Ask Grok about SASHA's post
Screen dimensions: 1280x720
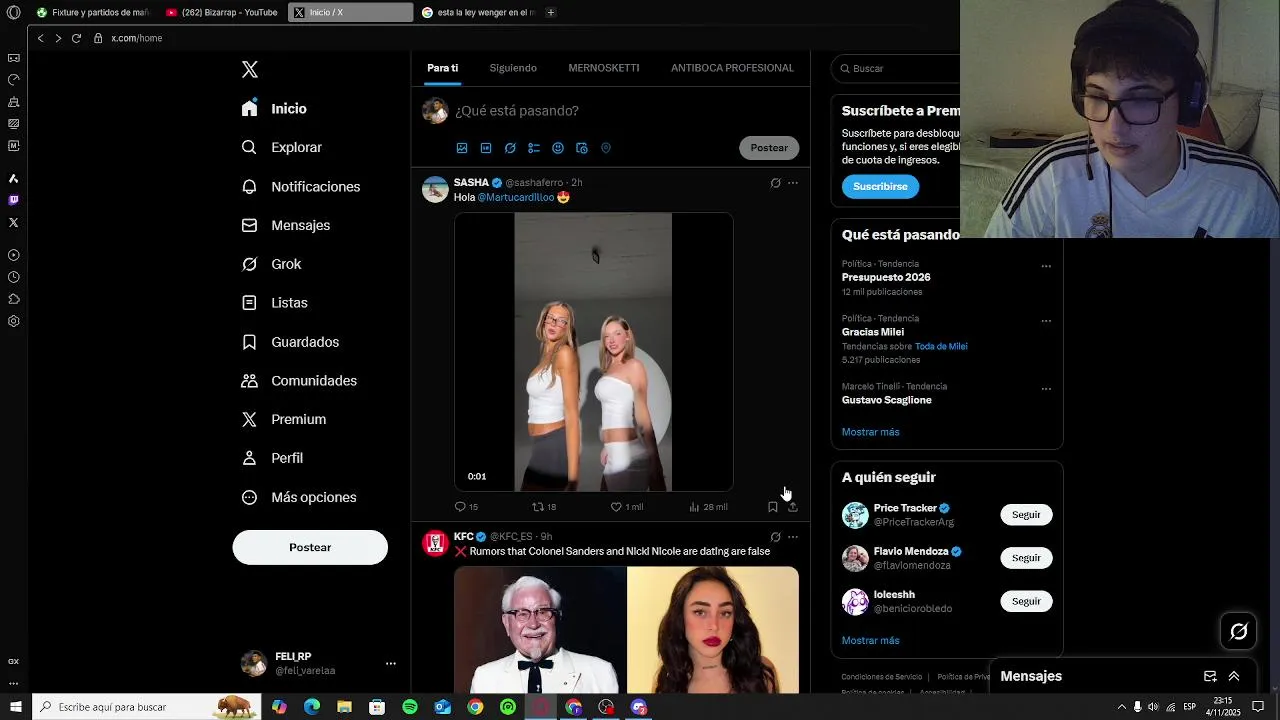[775, 183]
